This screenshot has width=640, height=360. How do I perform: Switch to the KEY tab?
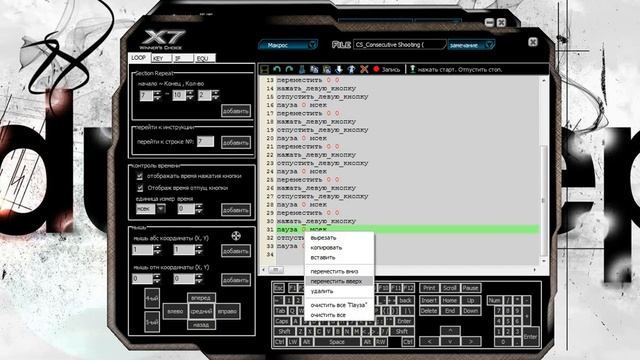coord(160,58)
